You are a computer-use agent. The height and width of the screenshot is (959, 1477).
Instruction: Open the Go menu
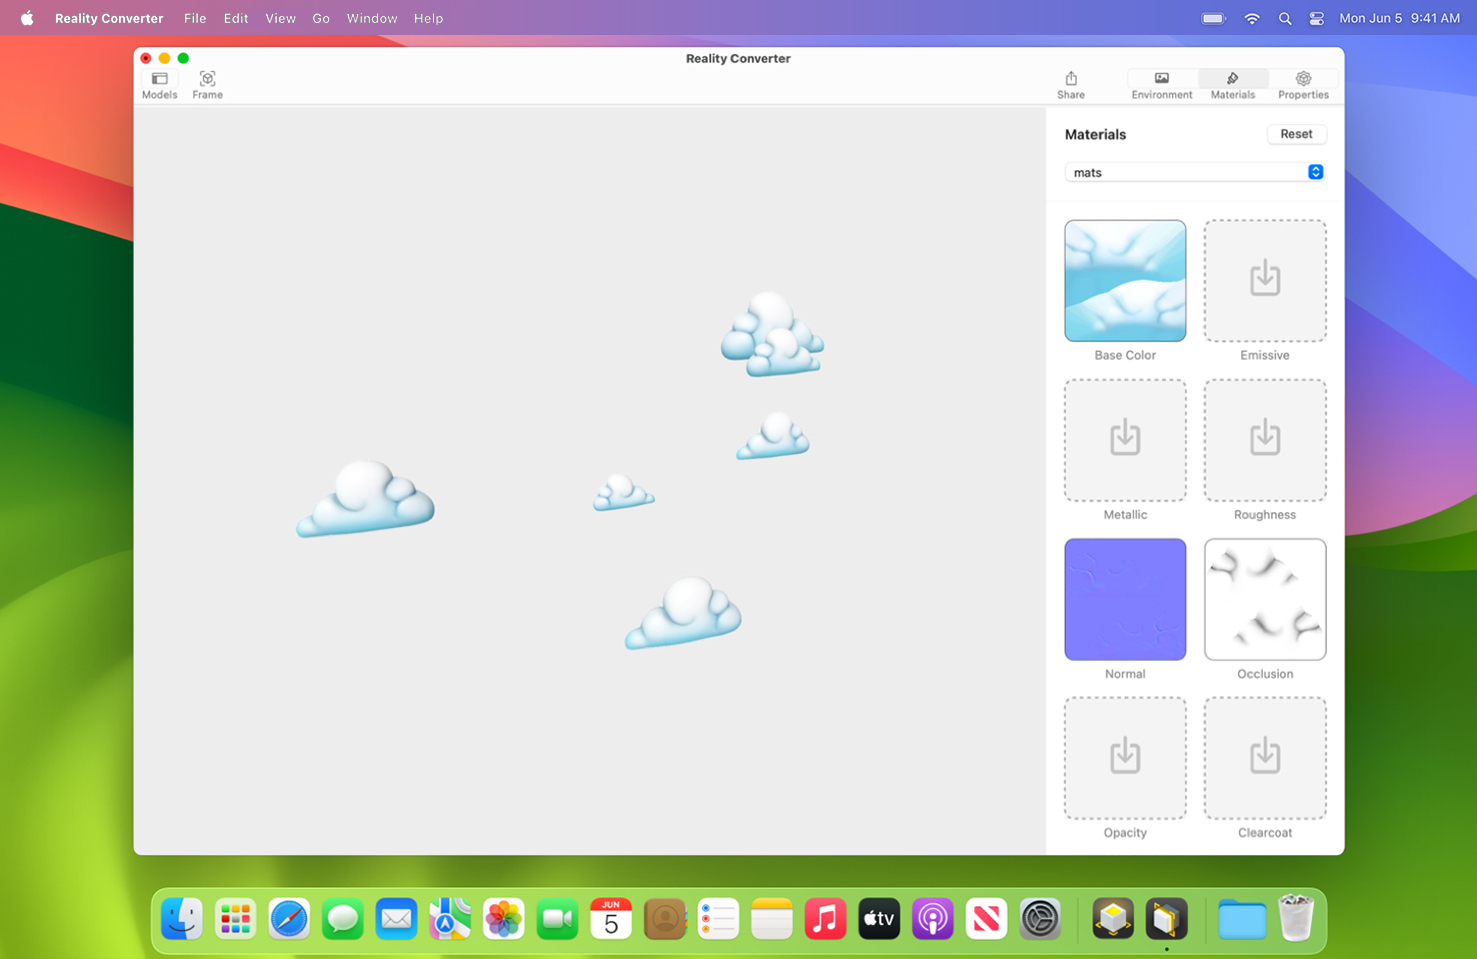coord(321,18)
